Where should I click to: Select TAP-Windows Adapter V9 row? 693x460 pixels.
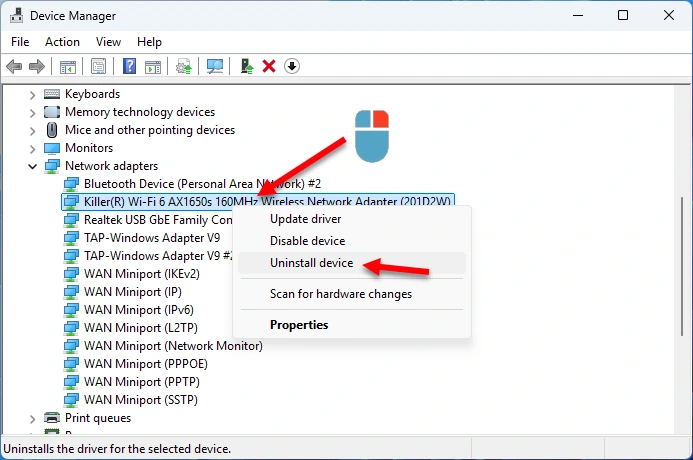pos(152,238)
